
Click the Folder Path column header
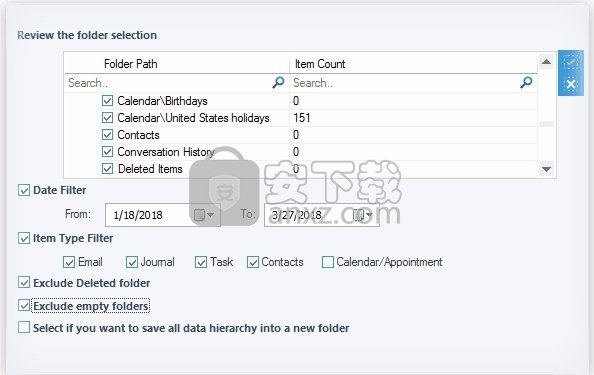point(177,64)
